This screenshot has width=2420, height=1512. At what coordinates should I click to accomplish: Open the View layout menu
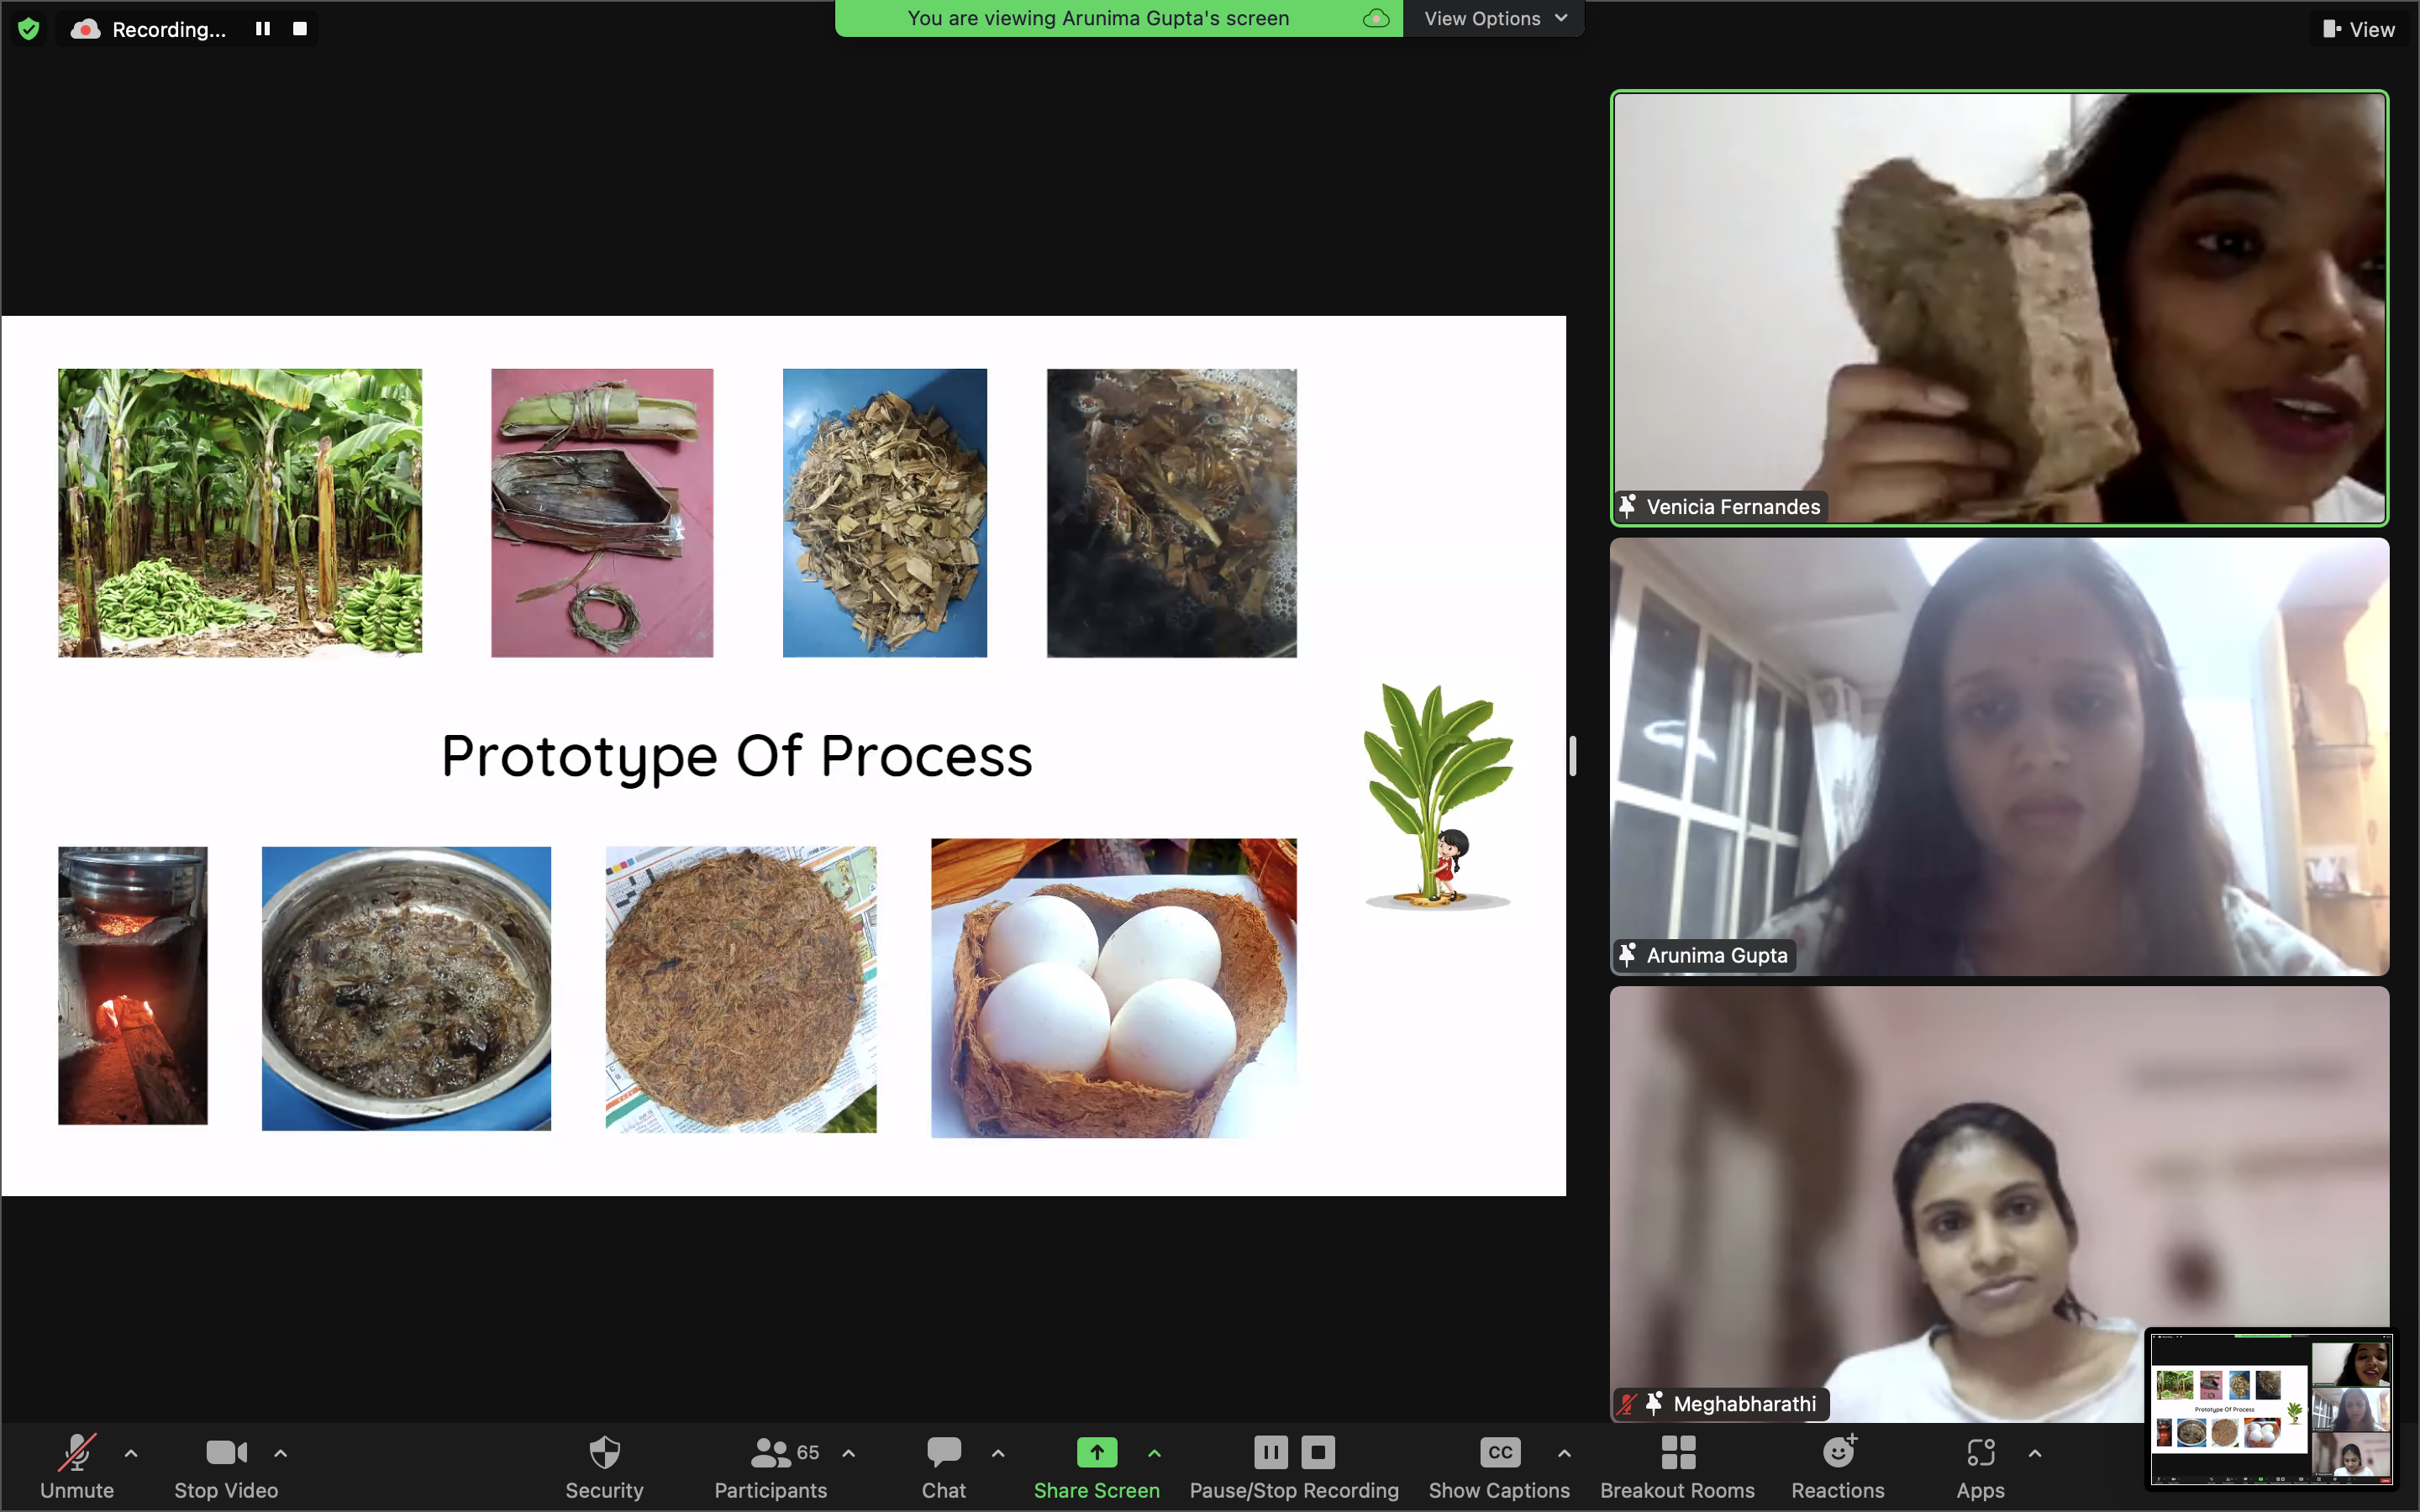click(2358, 29)
